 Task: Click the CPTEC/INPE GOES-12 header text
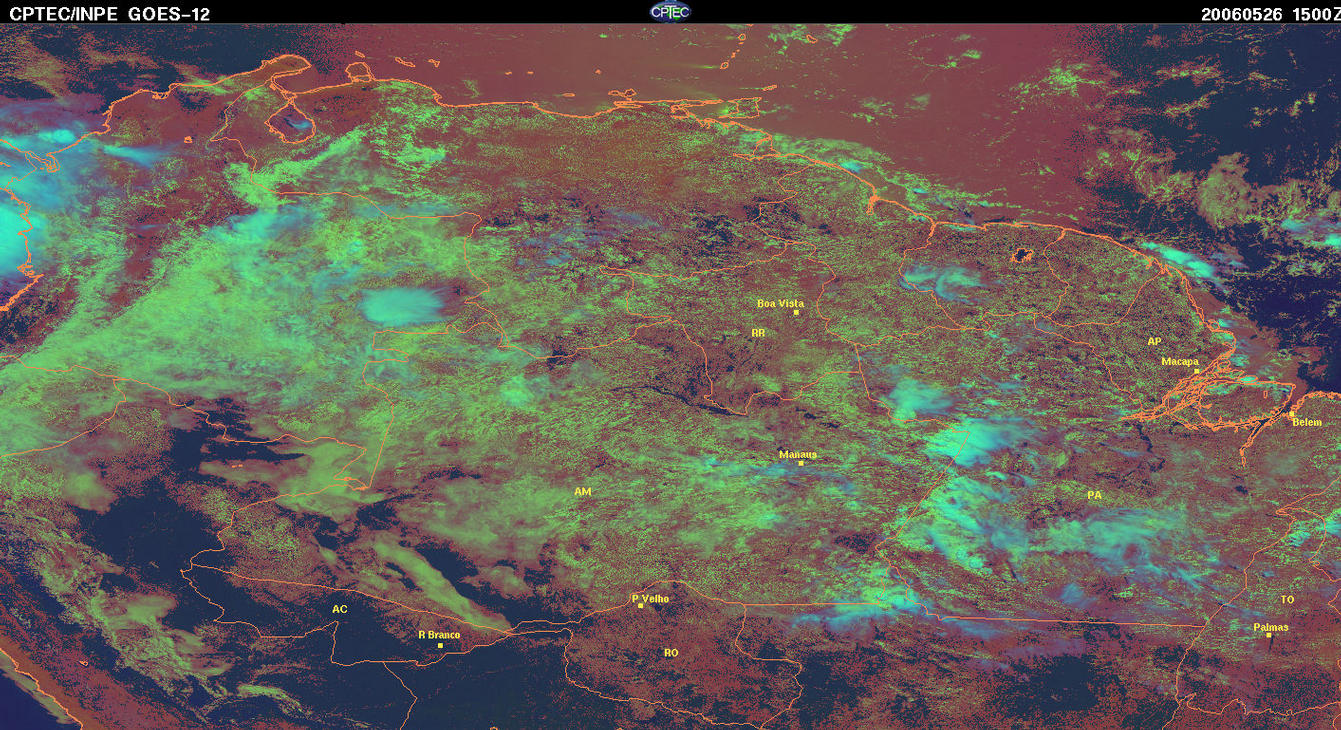[x=110, y=13]
